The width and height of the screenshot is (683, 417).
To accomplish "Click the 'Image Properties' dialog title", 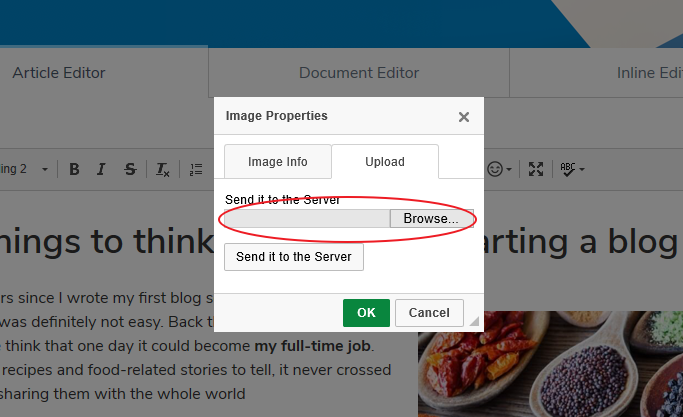I will (x=277, y=116).
